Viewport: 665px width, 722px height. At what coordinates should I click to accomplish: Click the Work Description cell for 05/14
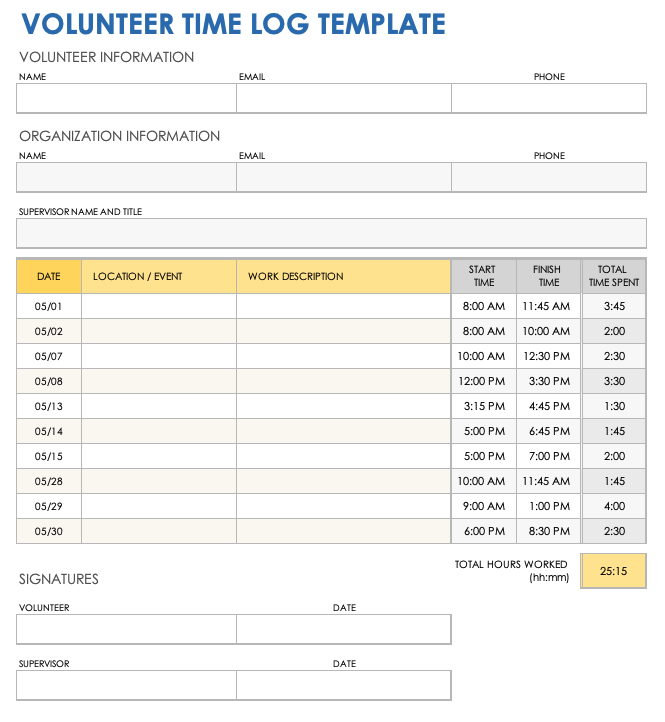click(343, 431)
